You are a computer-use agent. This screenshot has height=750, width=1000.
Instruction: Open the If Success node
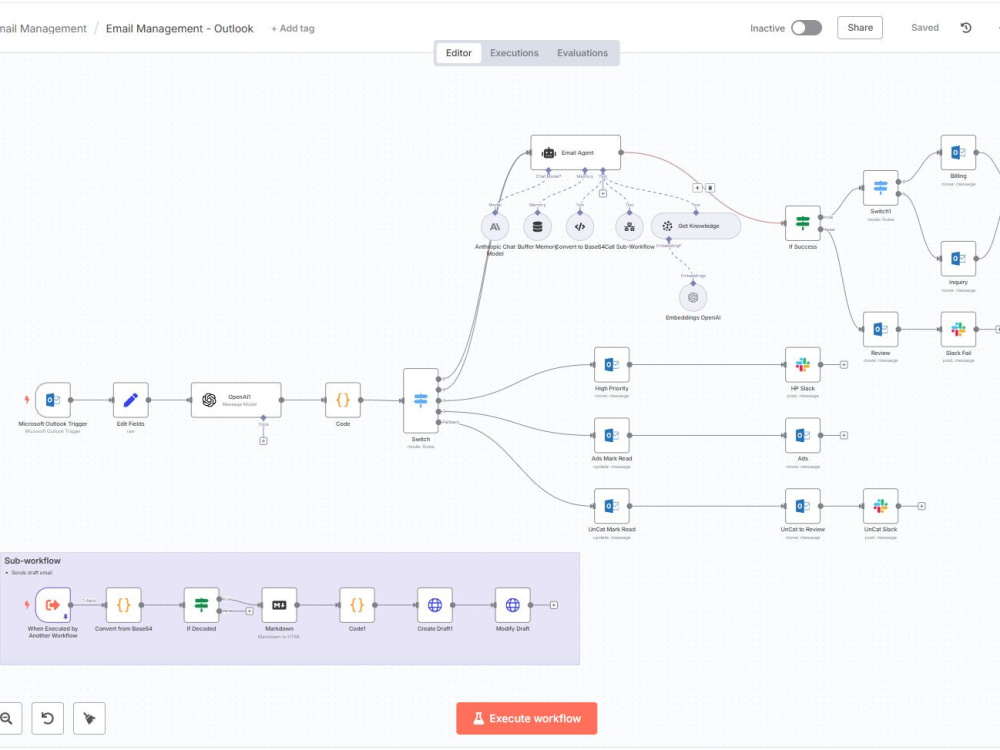[803, 223]
